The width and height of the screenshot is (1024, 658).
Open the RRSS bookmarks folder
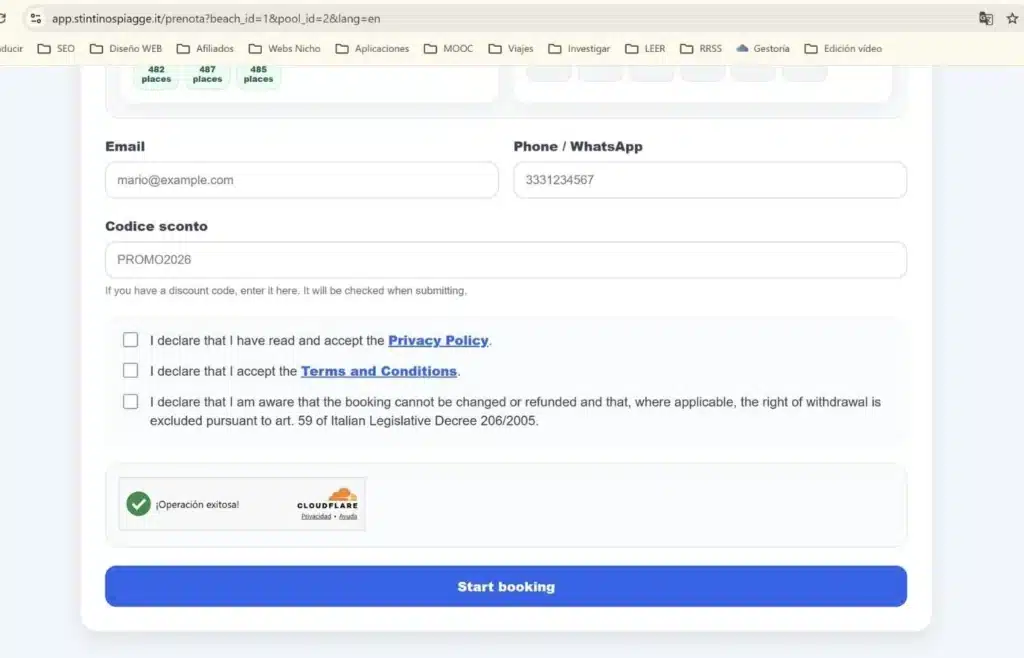701,48
